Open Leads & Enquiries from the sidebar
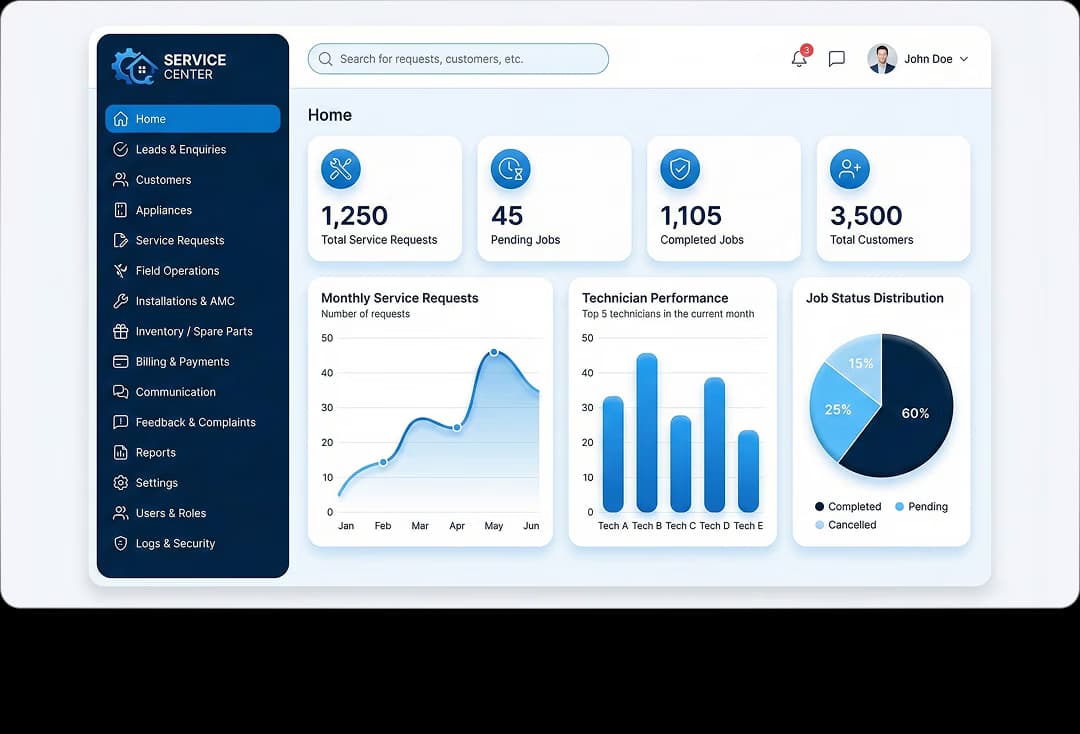 pos(180,149)
